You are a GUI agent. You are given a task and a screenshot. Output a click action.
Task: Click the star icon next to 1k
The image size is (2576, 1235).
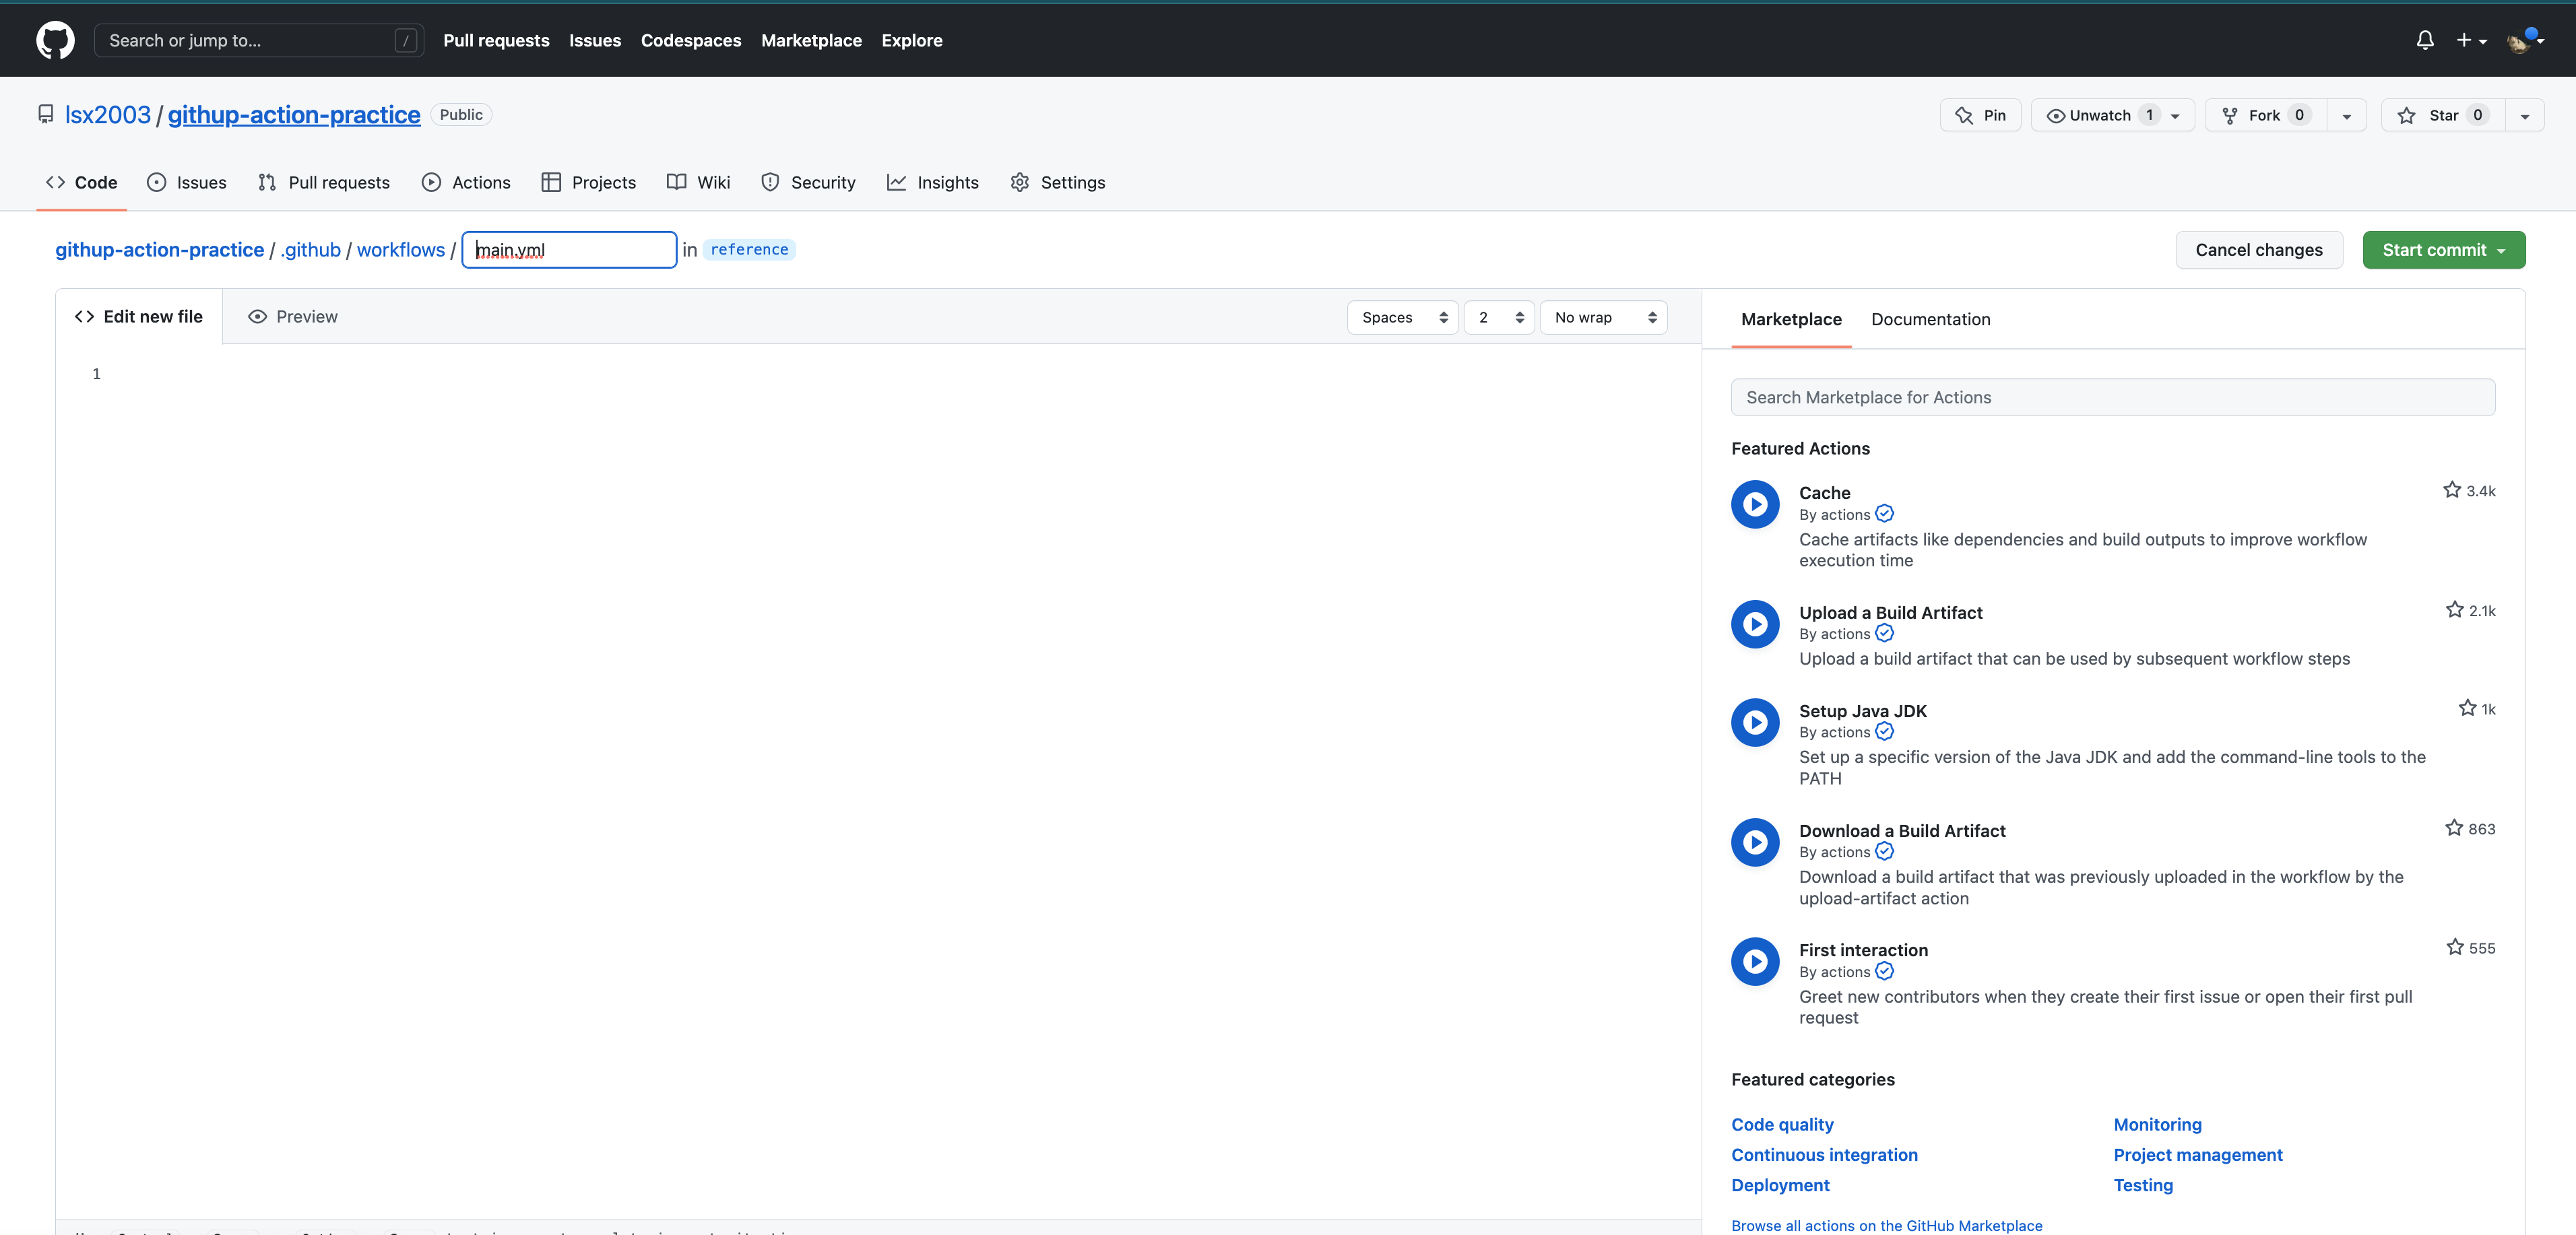pyautogui.click(x=2467, y=708)
